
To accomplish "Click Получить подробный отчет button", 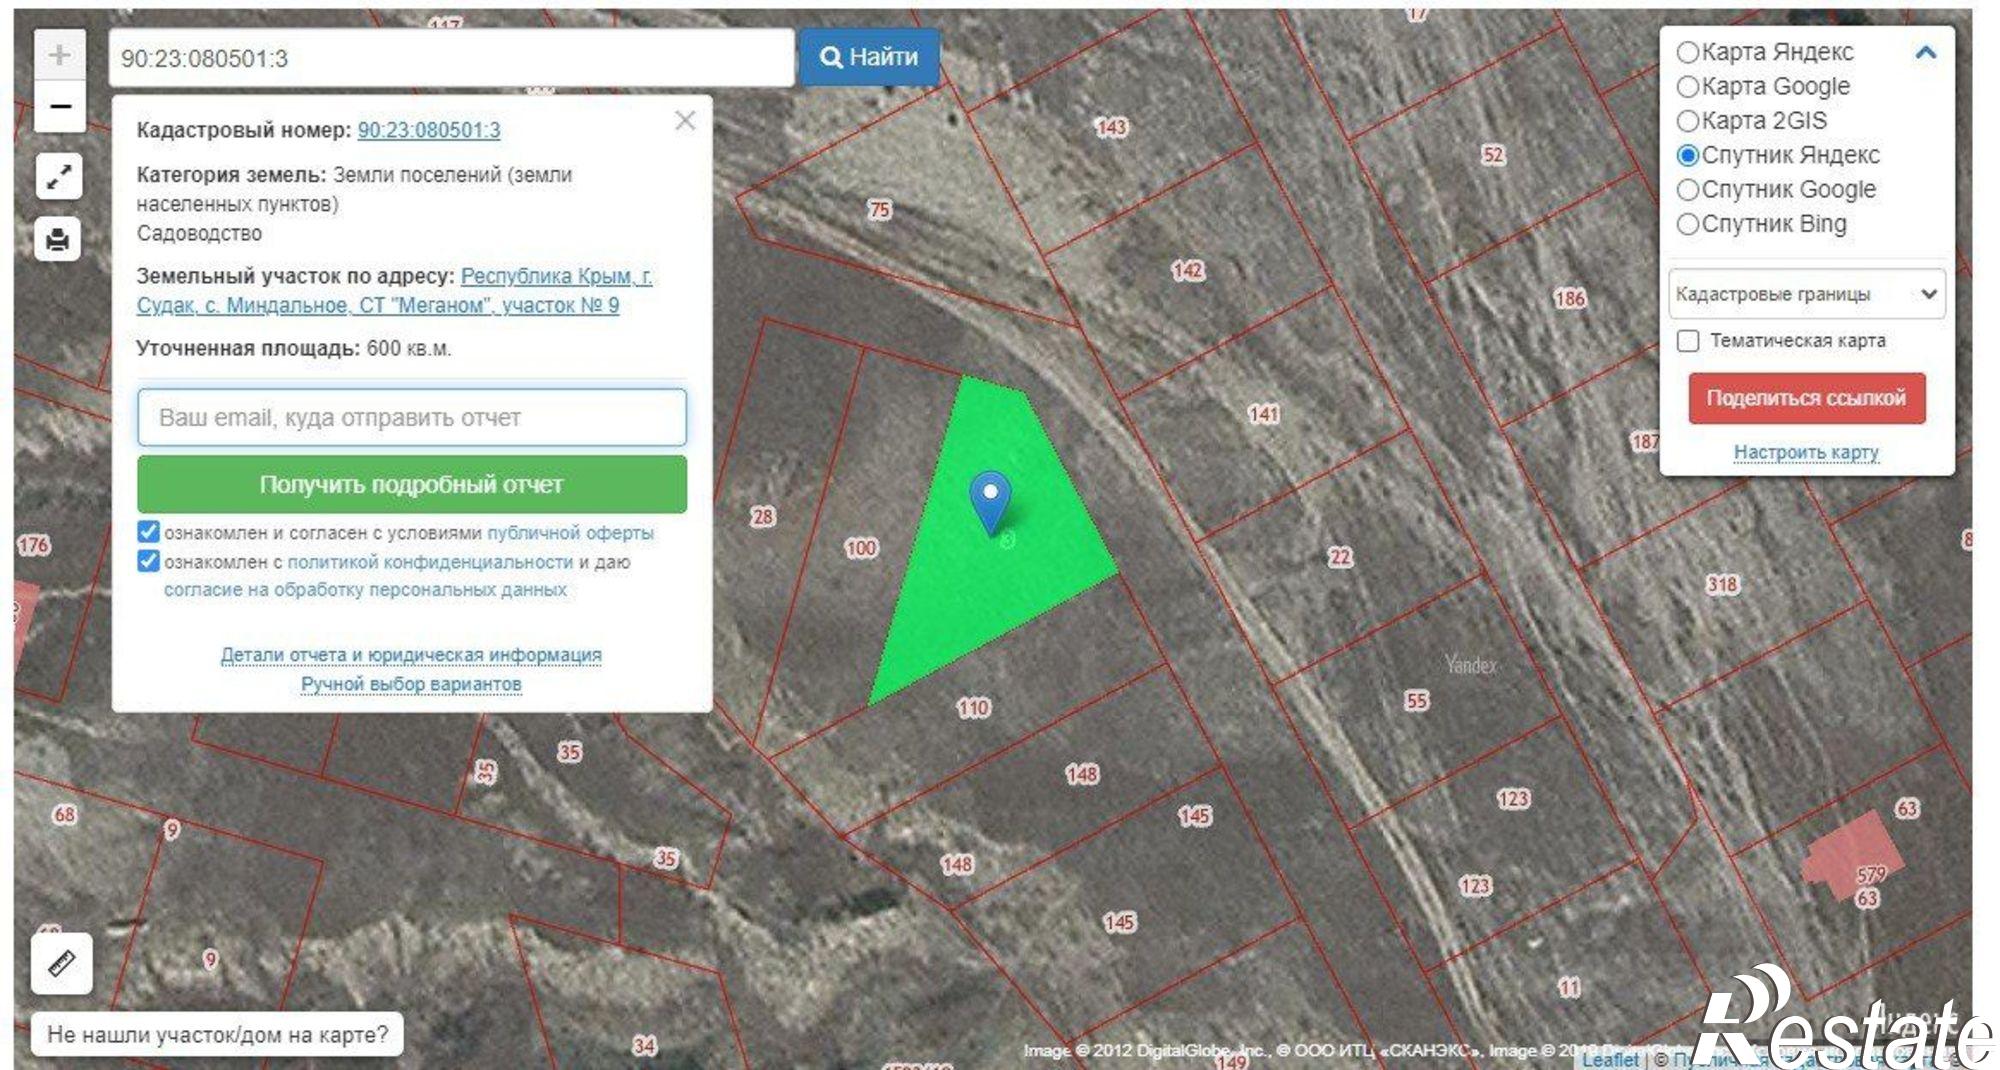I will (x=412, y=484).
